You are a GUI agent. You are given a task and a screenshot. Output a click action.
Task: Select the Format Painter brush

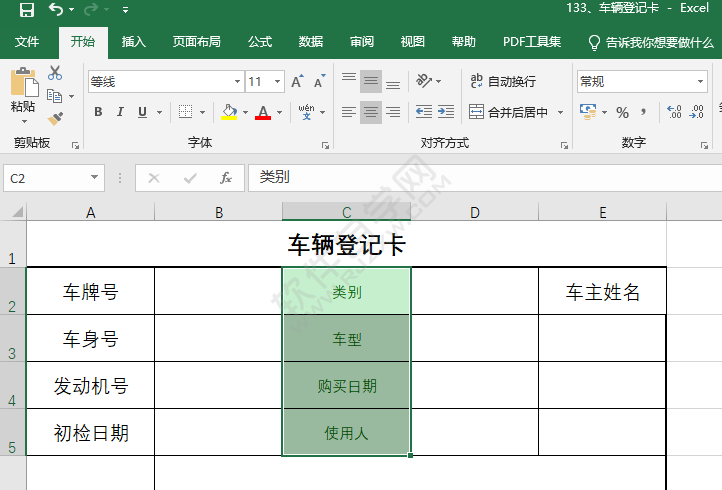55,118
